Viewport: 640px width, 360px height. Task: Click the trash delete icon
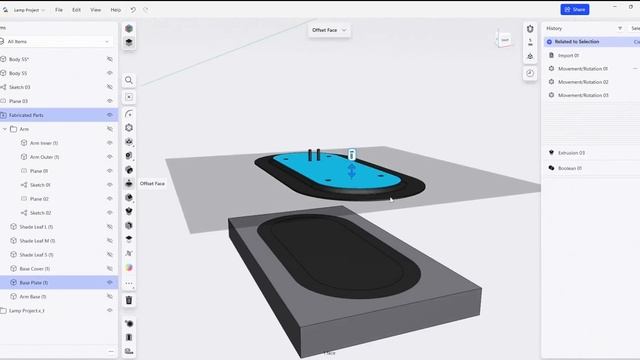point(129,300)
